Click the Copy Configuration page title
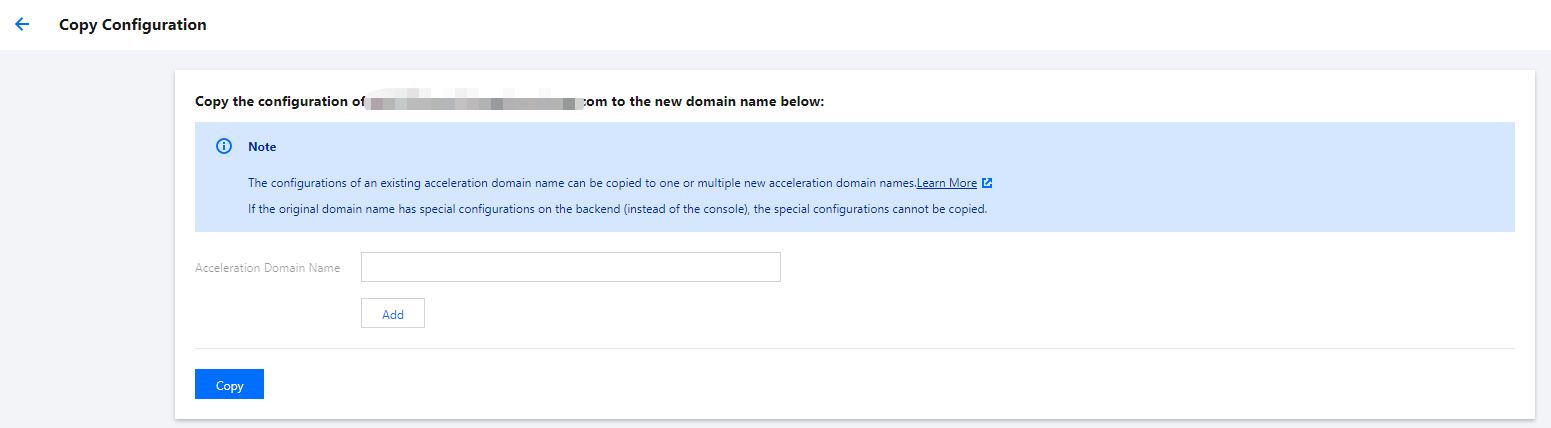The width and height of the screenshot is (1551, 428). [x=133, y=25]
